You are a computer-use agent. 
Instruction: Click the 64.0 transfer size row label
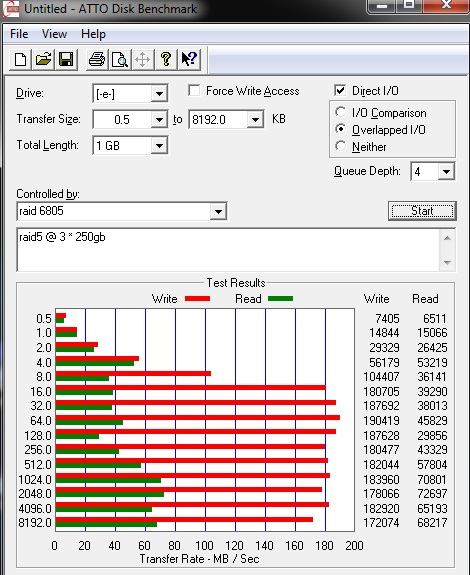click(x=41, y=421)
